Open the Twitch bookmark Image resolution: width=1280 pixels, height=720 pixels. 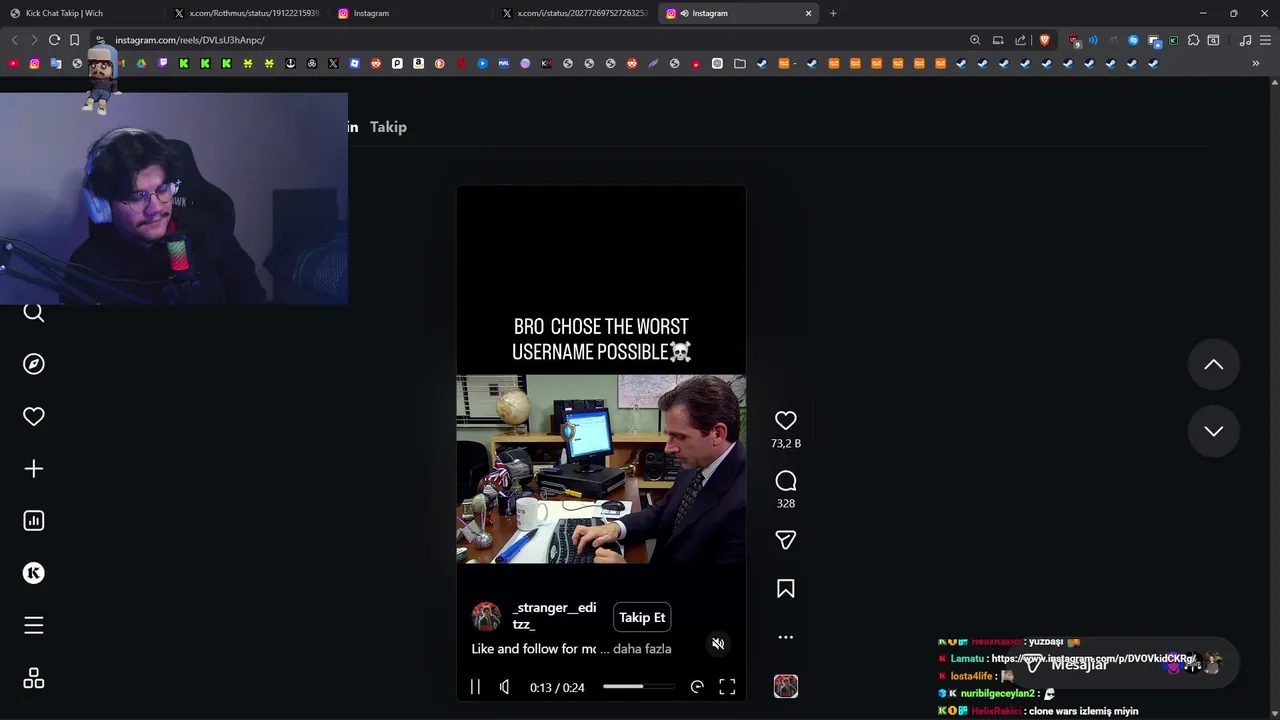(163, 63)
